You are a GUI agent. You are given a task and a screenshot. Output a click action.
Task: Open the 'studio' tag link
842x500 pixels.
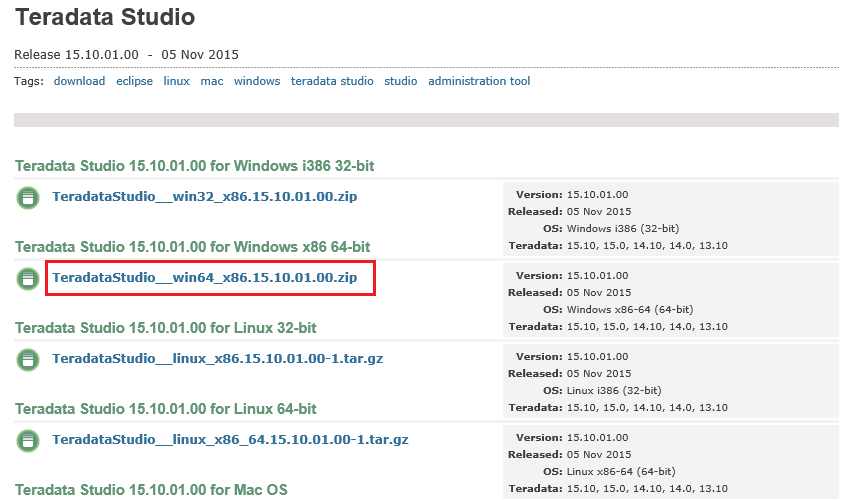[401, 81]
